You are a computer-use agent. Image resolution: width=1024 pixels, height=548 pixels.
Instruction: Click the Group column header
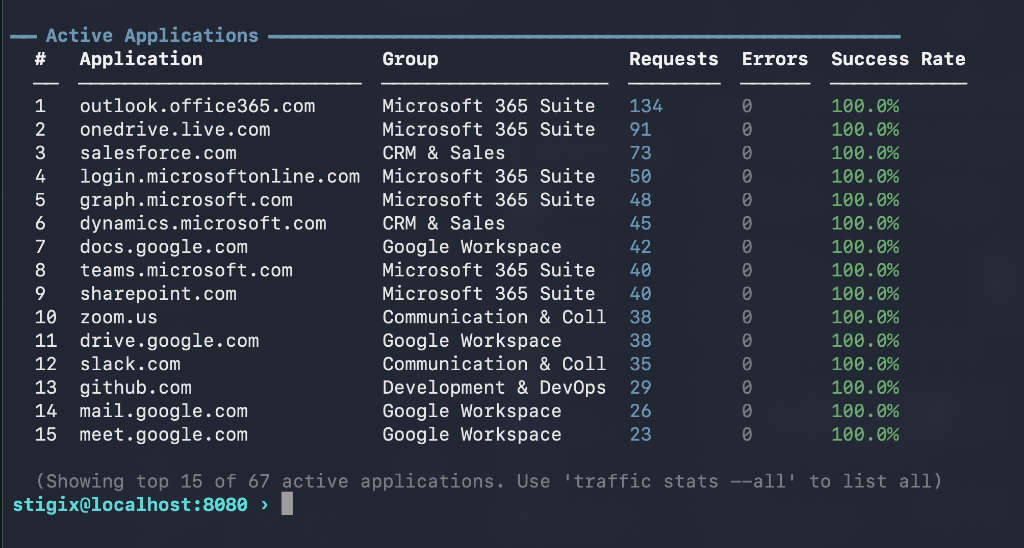click(410, 59)
